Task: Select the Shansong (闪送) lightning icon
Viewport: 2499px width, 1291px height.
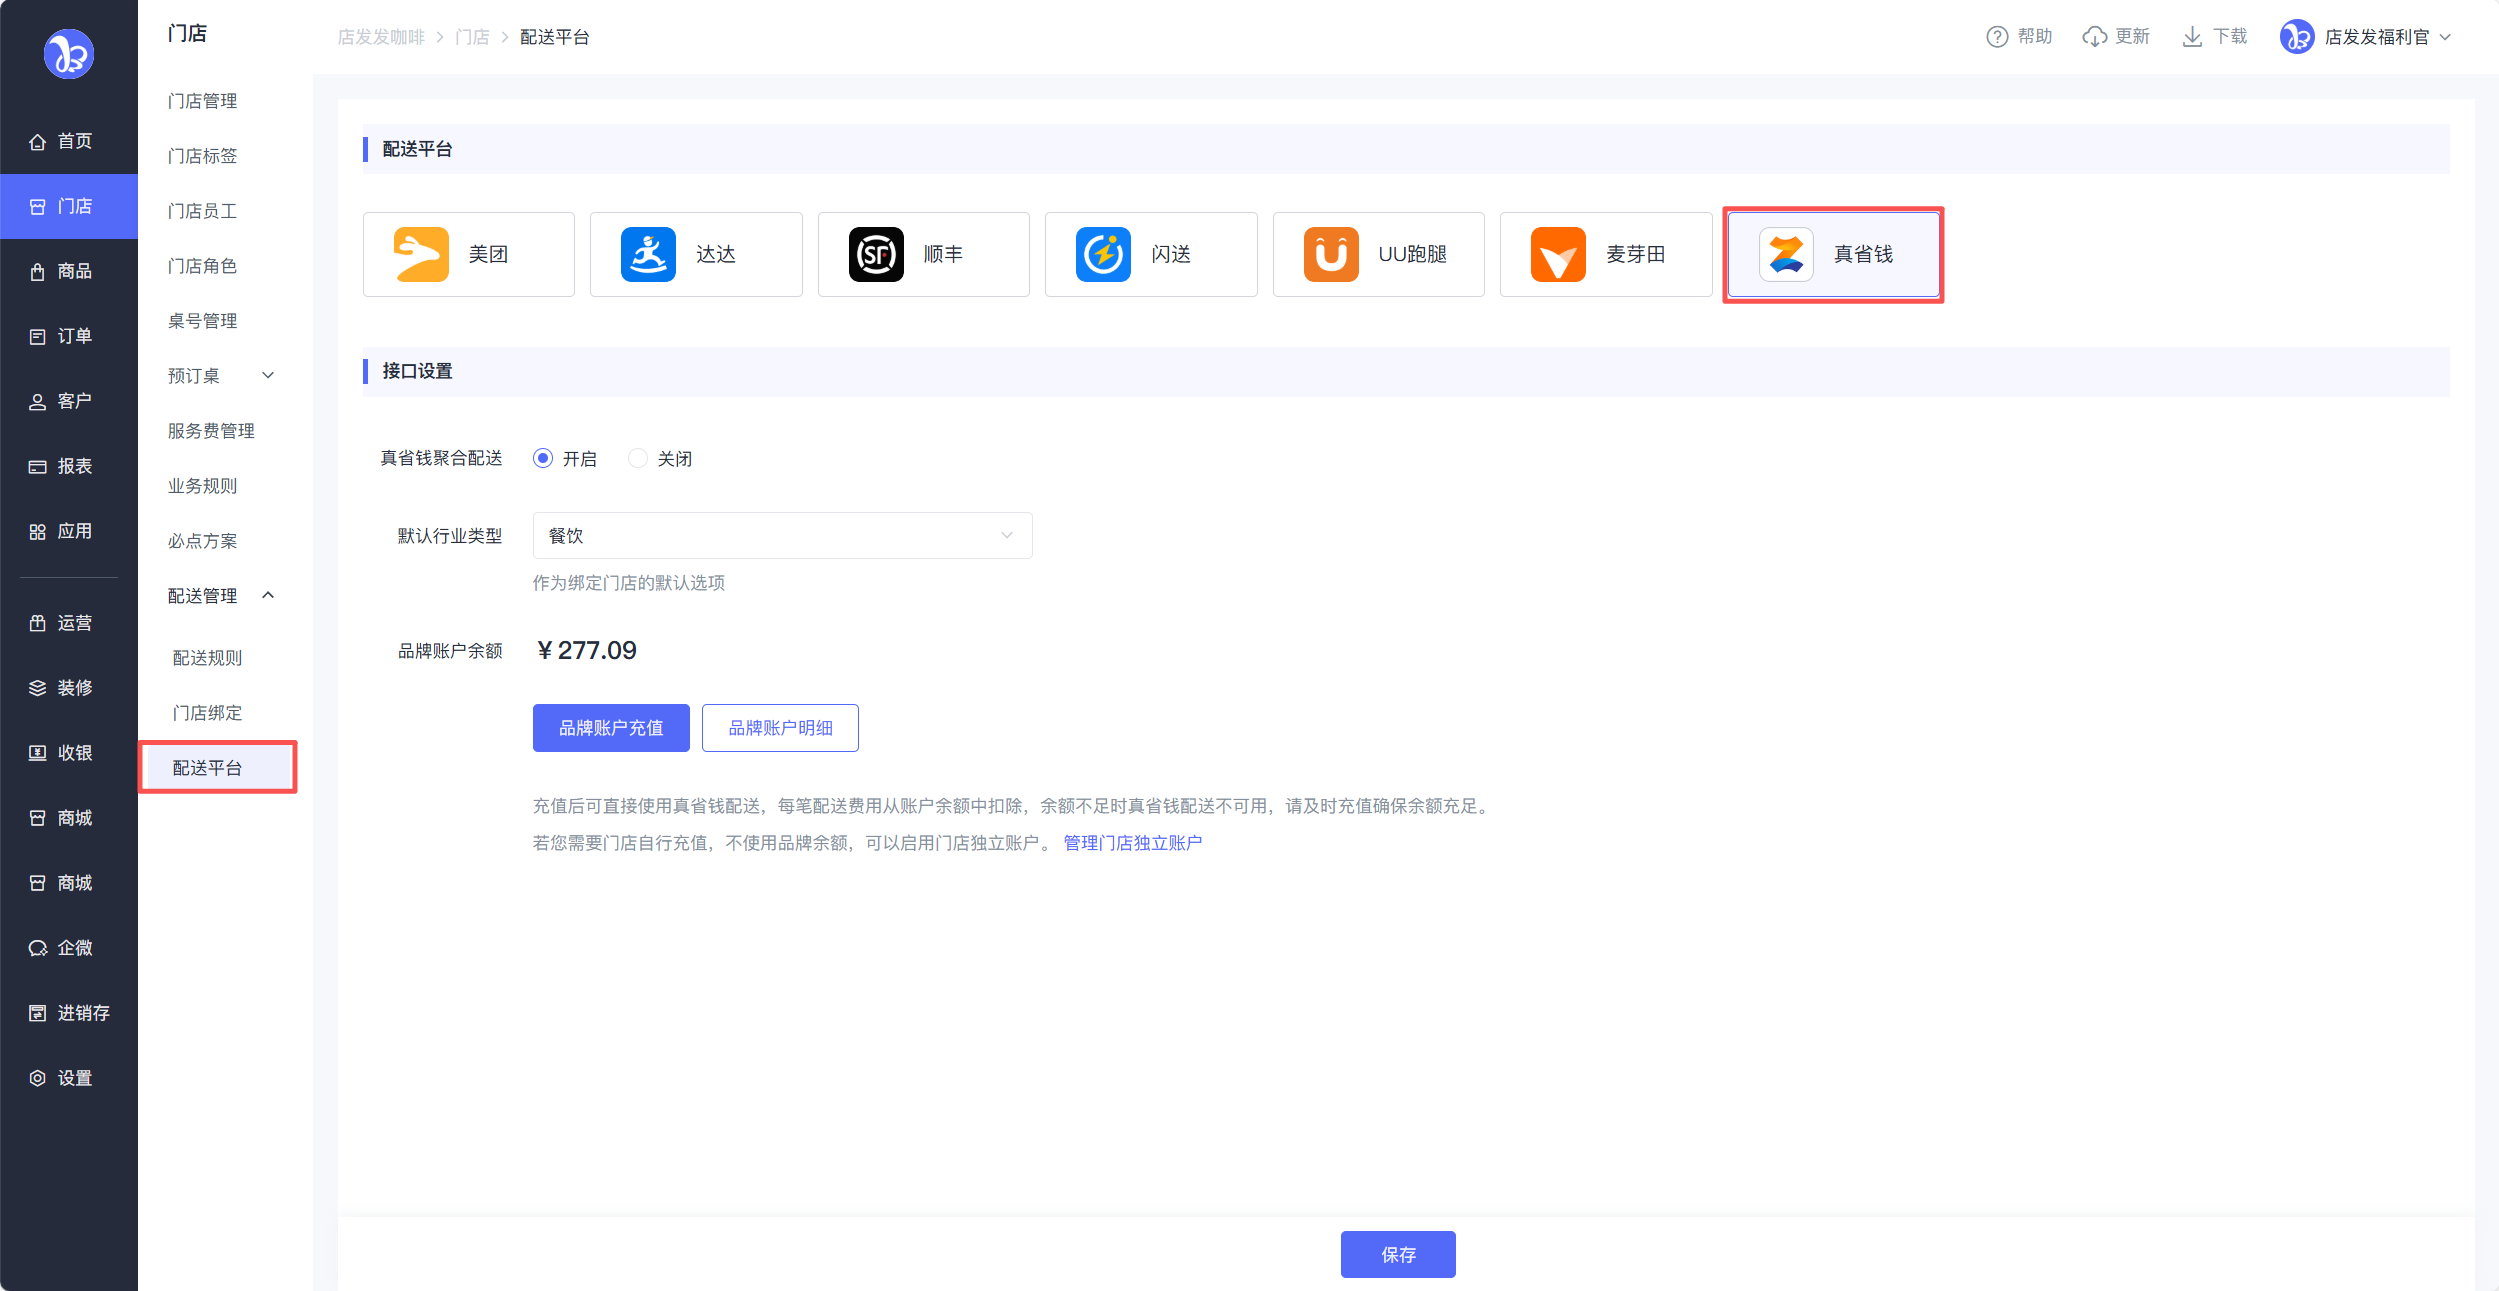Action: pos(1103,254)
